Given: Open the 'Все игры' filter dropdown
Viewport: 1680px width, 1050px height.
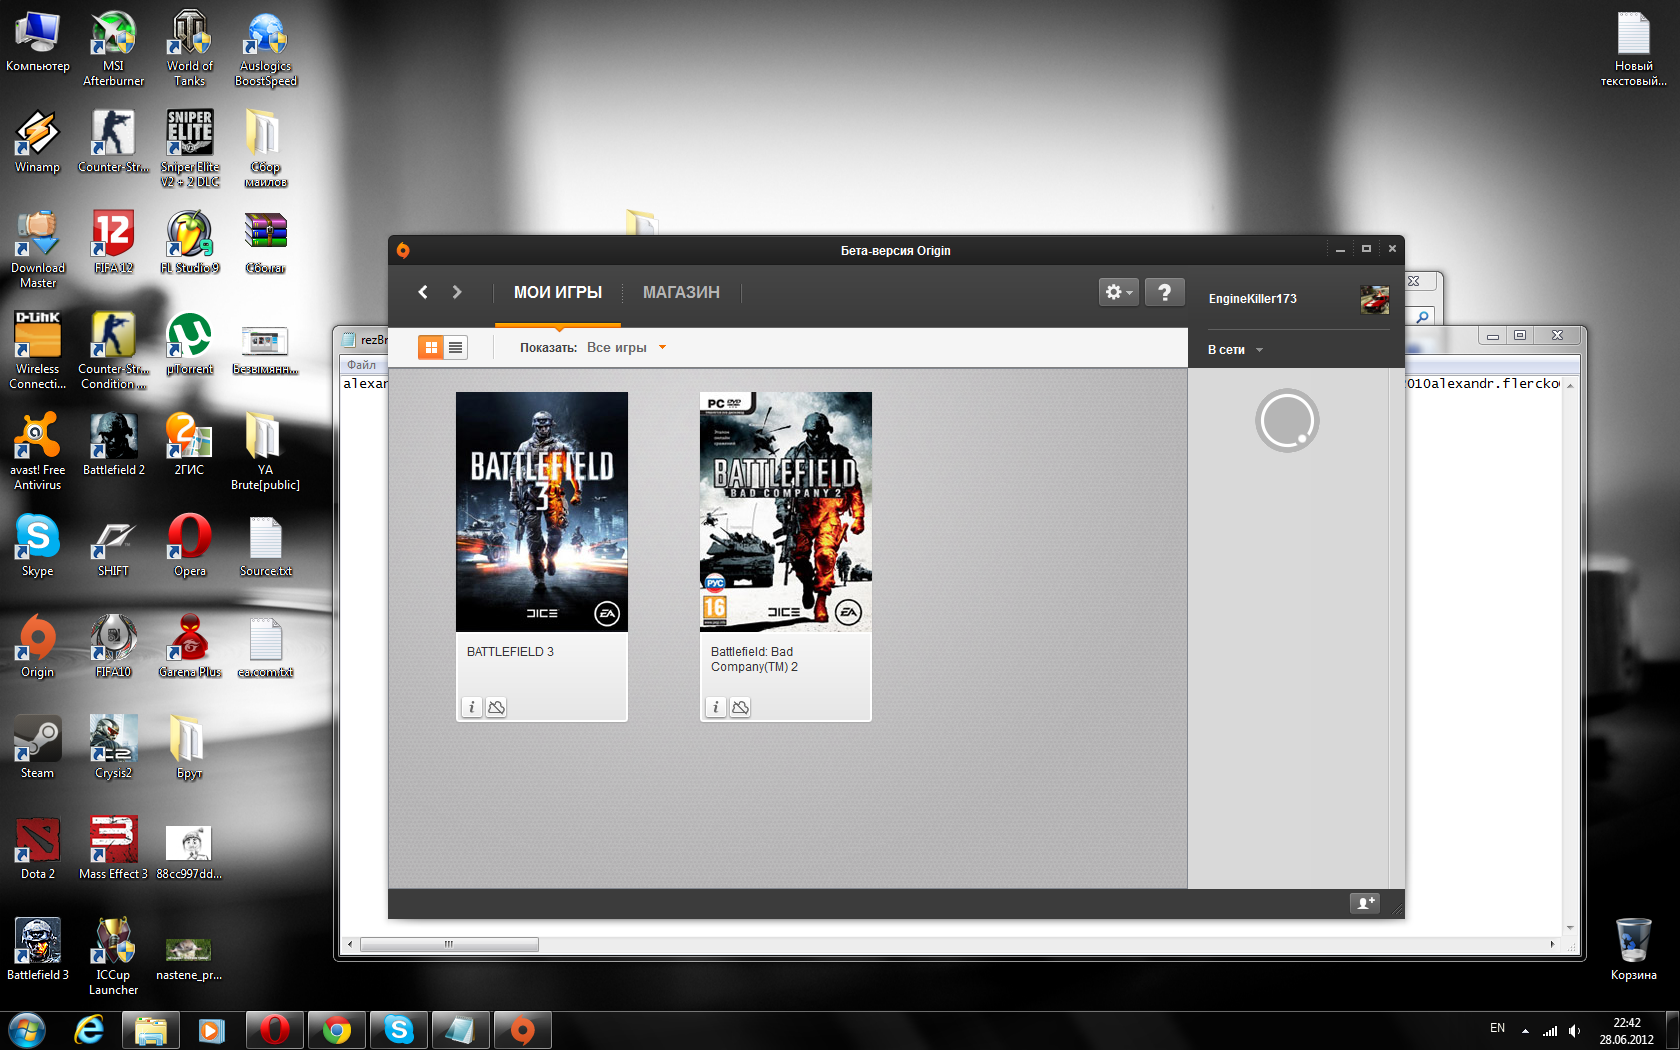Looking at the screenshot, I should (x=626, y=348).
